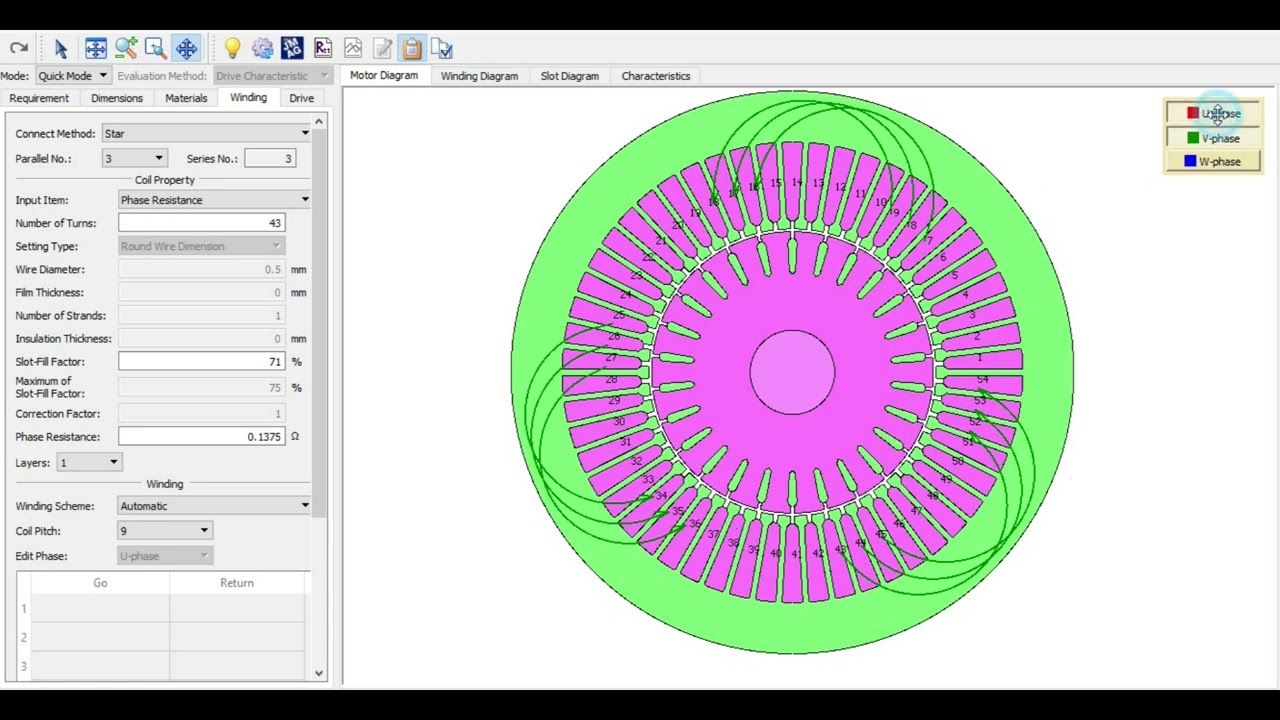Viewport: 1280px width, 720px height.
Task: Toggle W-phase winding display
Action: (x=1213, y=161)
